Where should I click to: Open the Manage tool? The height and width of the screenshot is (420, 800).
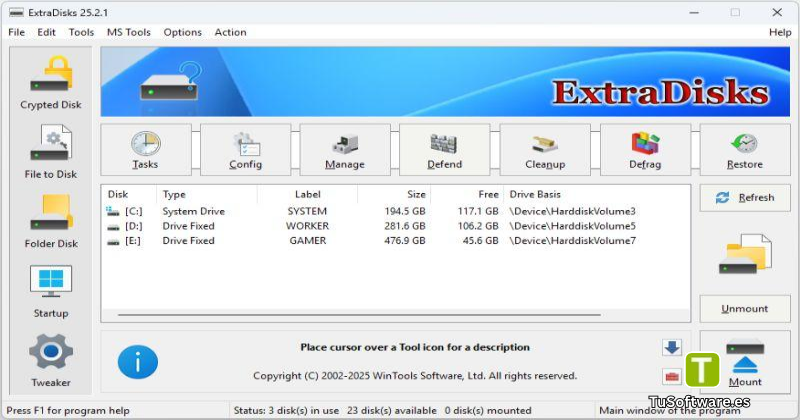345,150
